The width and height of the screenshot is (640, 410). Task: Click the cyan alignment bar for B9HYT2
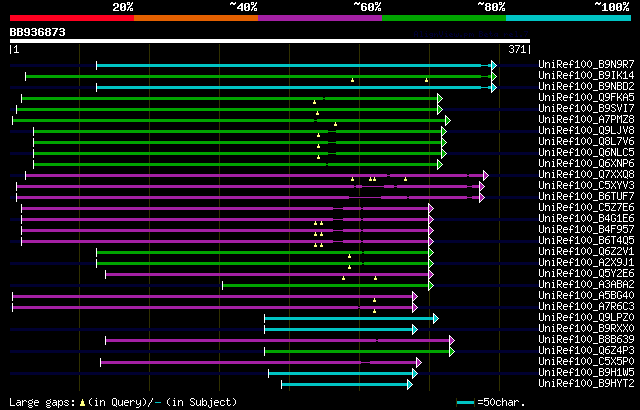pyautogui.click(x=344, y=385)
